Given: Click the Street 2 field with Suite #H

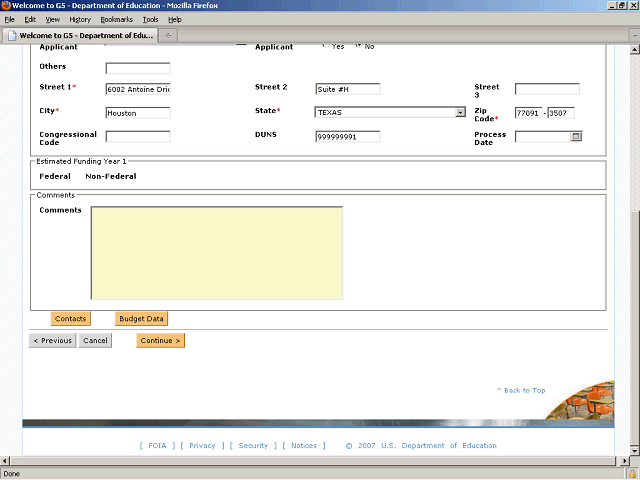Looking at the screenshot, I should pyautogui.click(x=348, y=89).
